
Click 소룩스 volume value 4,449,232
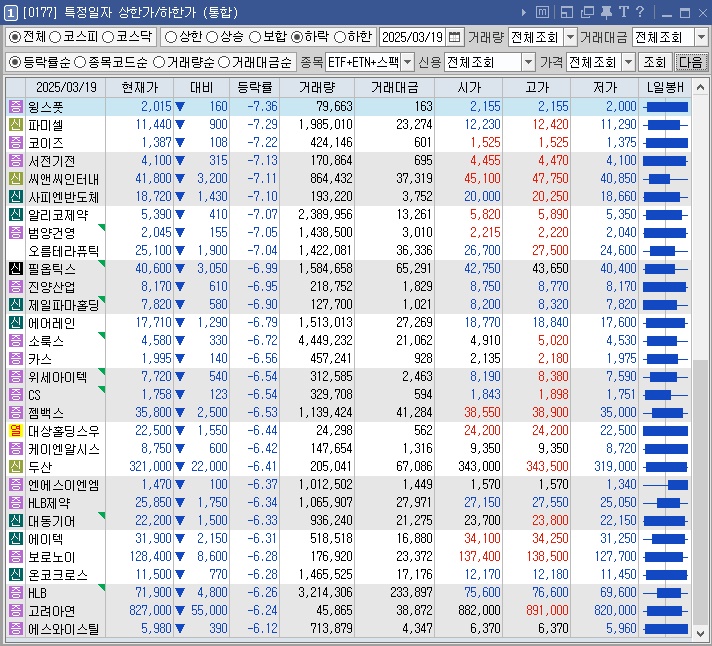(x=325, y=340)
